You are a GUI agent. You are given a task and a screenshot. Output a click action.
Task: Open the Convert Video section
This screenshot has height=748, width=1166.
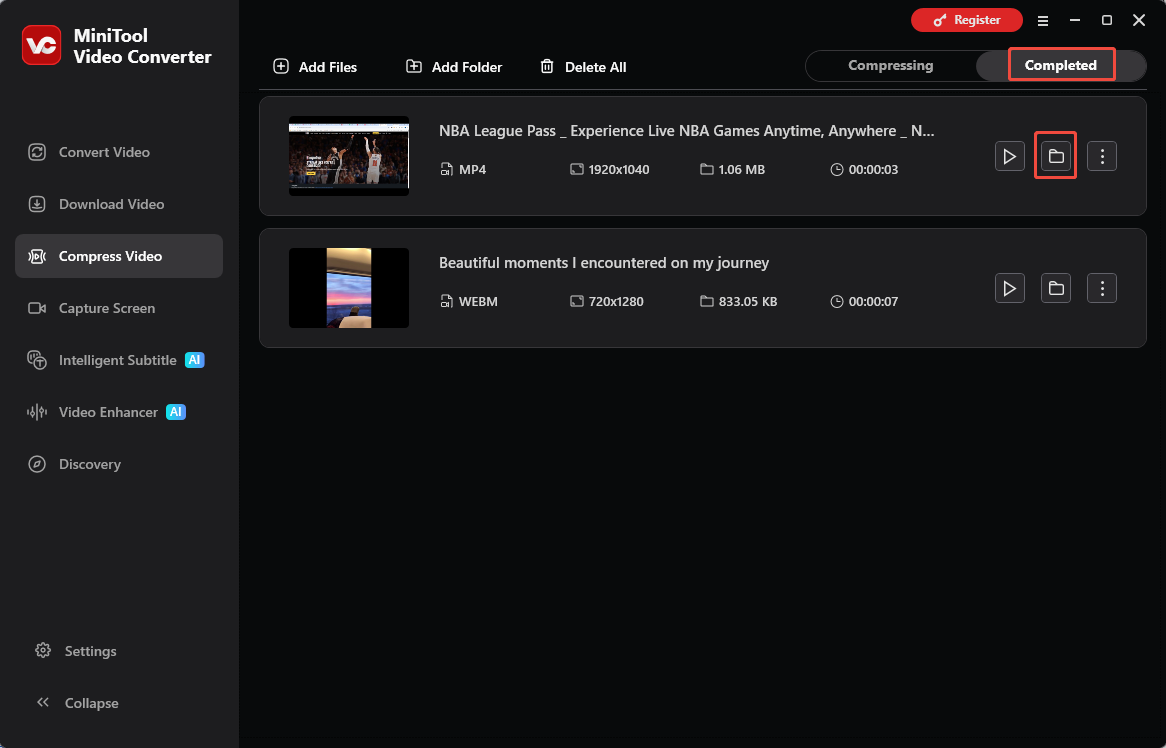click(x=119, y=152)
